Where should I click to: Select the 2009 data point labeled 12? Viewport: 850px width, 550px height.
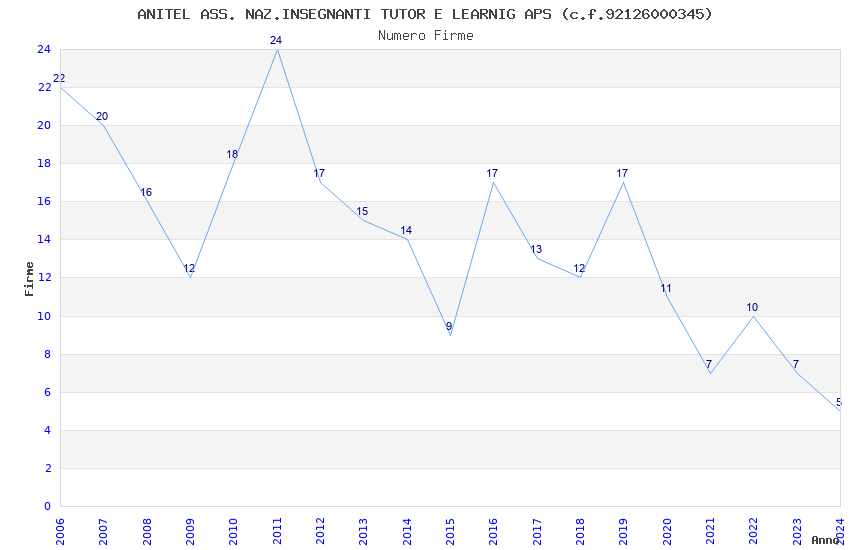point(189,268)
